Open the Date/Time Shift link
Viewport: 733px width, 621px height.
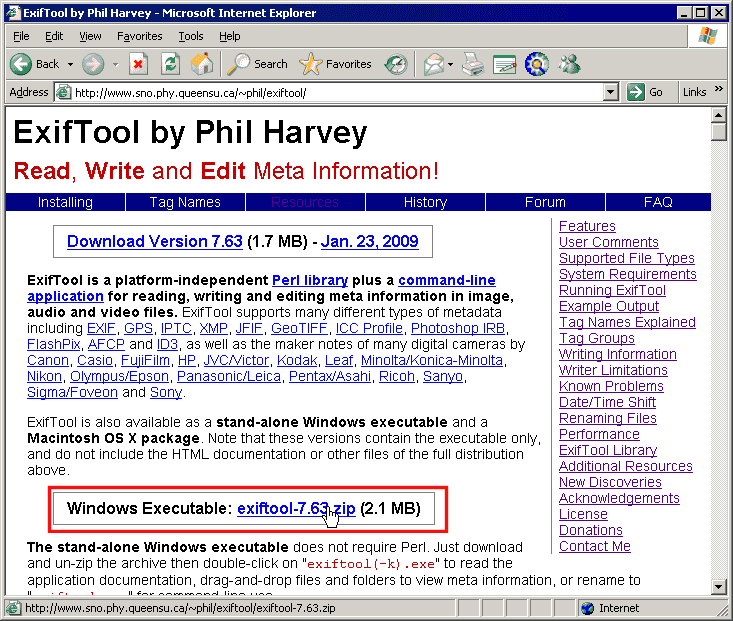pyautogui.click(x=607, y=402)
